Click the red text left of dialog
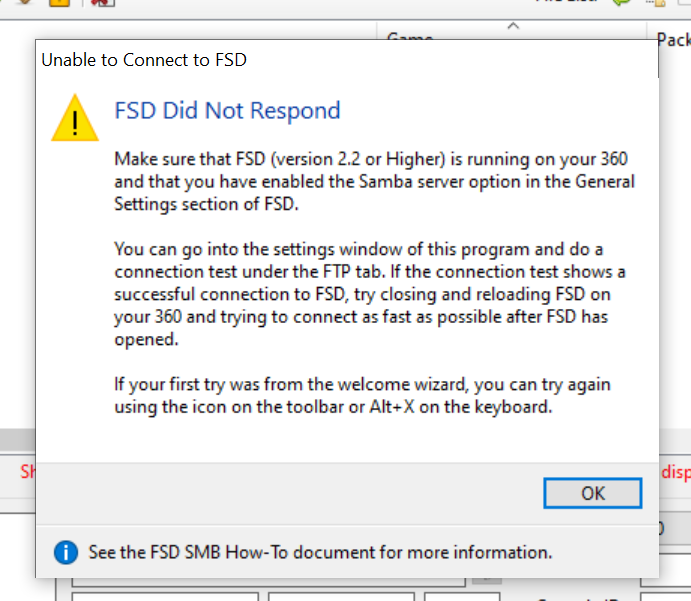The width and height of the screenshot is (691, 601). [x=27, y=472]
